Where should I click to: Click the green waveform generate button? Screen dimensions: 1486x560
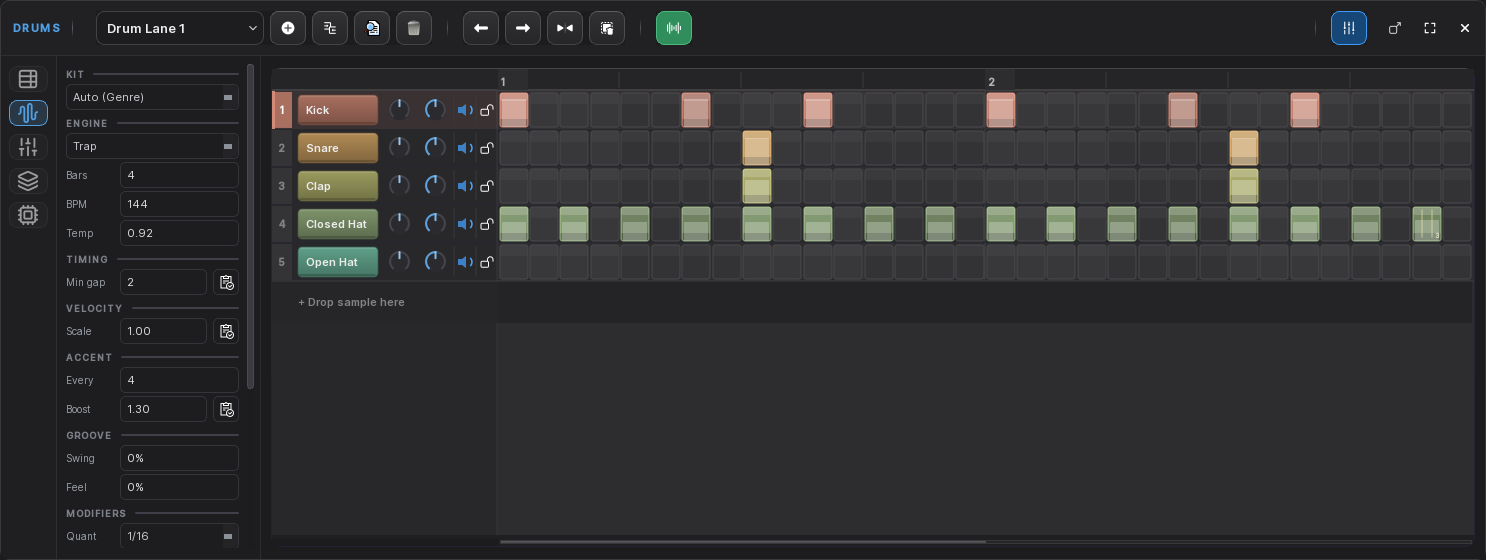674,28
